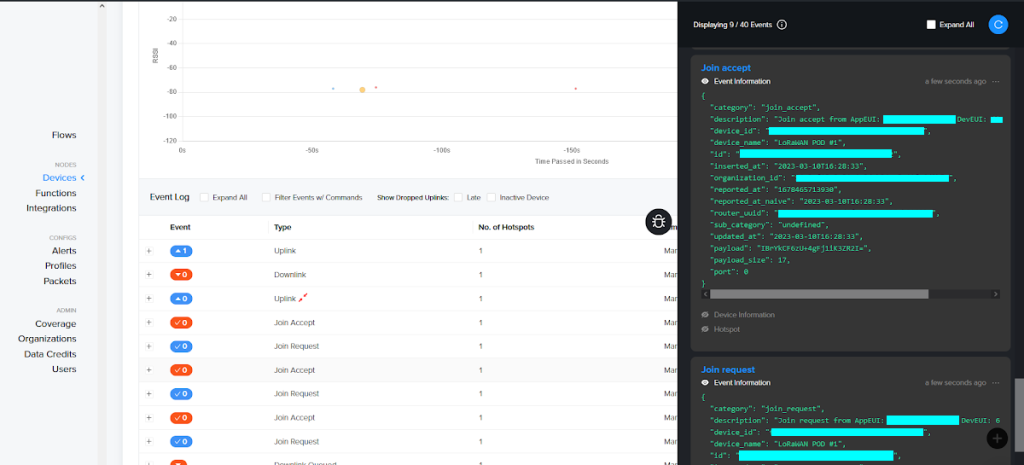Click the black plus floating button
Image resolution: width=1024 pixels, height=465 pixels.
point(996,437)
